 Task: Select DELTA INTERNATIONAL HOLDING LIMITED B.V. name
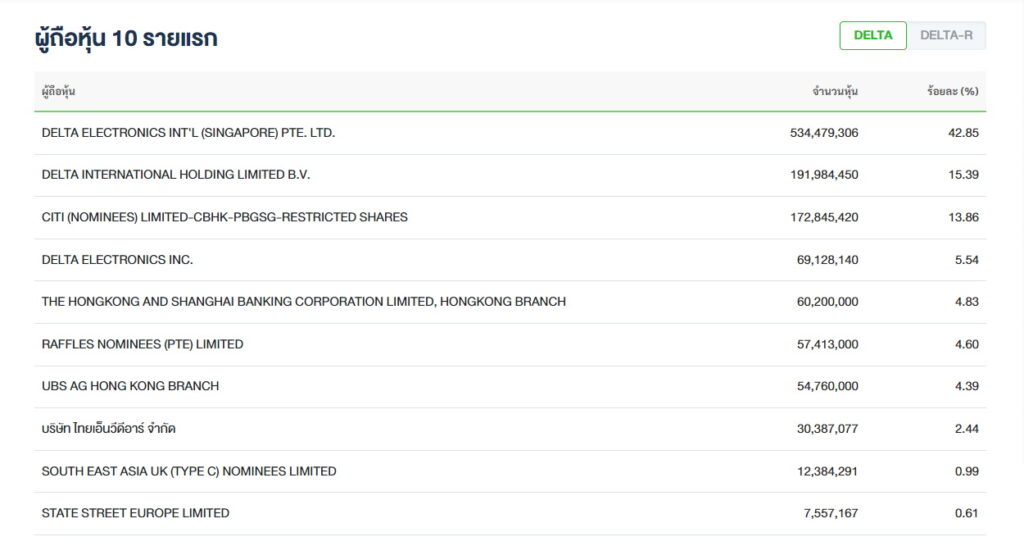pos(176,174)
